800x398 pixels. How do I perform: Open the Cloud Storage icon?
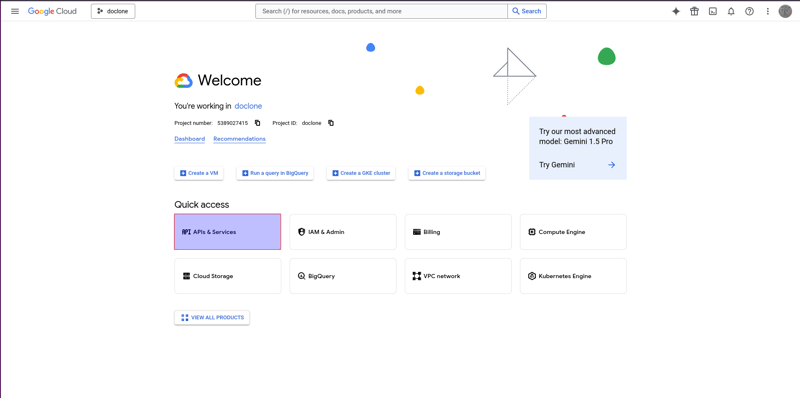pos(186,276)
